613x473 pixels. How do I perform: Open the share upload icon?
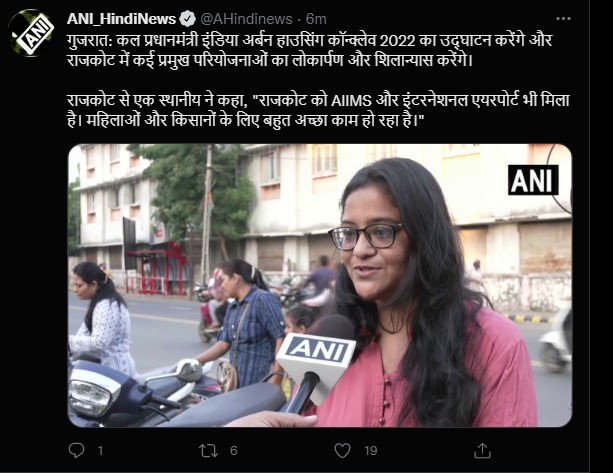[x=482, y=450]
